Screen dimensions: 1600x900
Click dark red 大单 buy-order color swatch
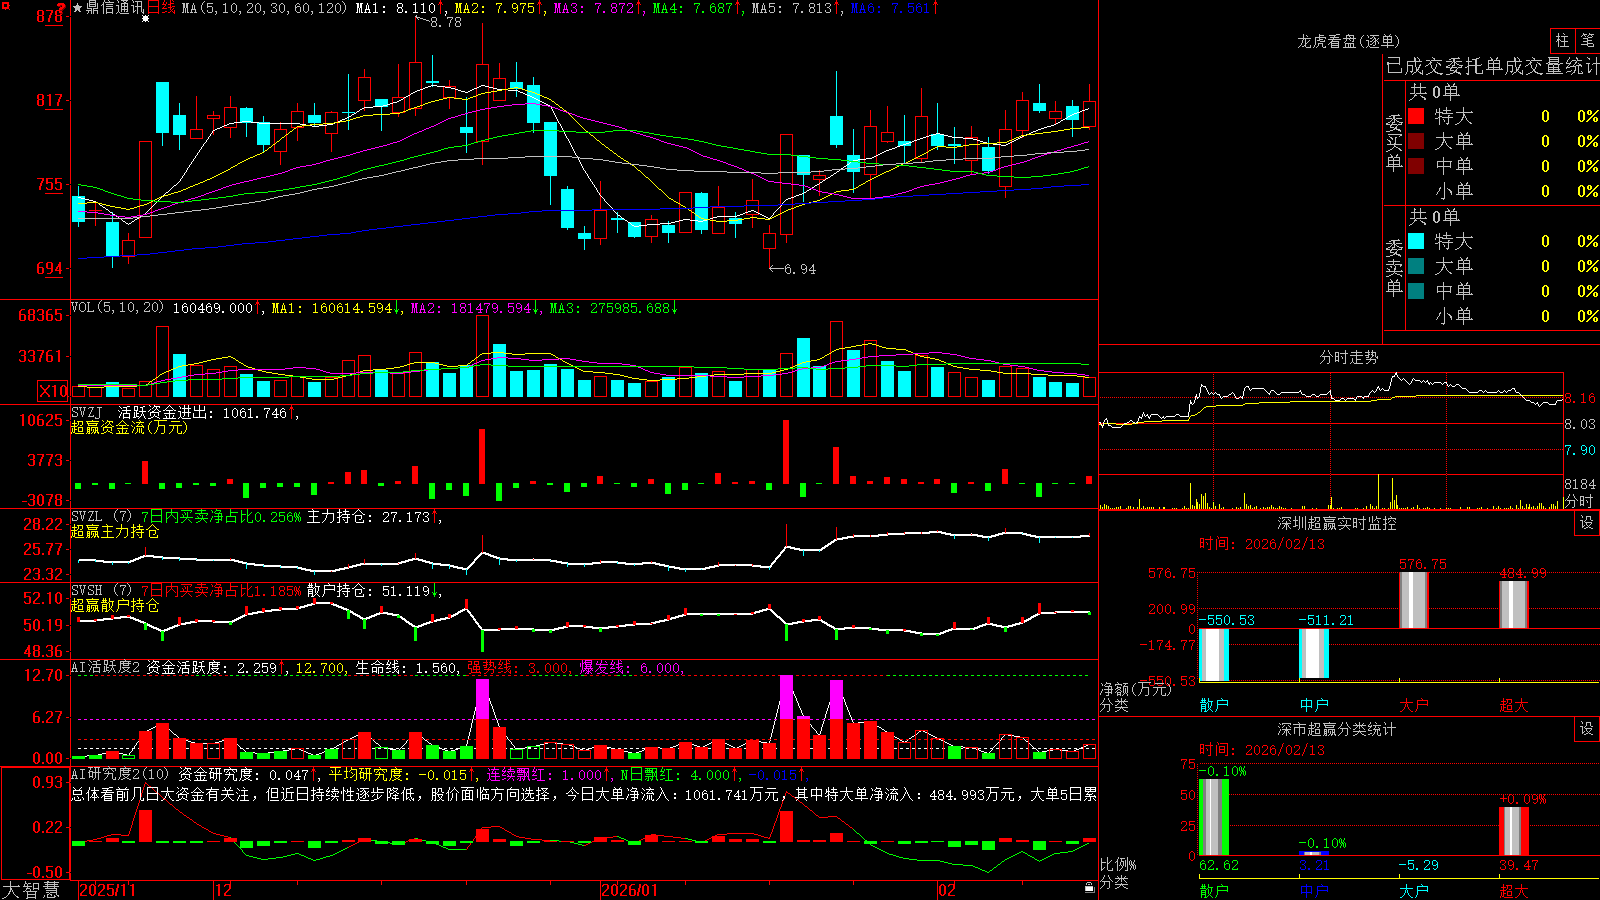1416,141
